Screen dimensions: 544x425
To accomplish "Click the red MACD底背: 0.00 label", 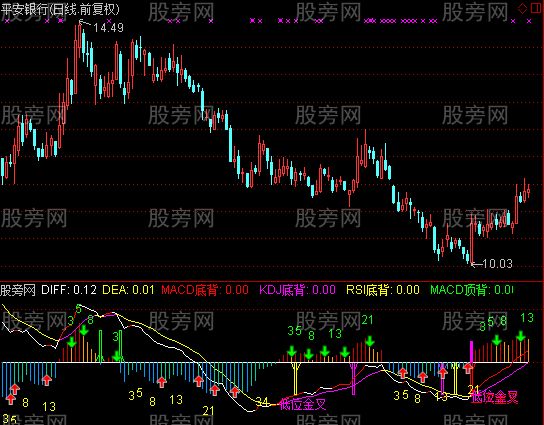I will click(x=205, y=290).
